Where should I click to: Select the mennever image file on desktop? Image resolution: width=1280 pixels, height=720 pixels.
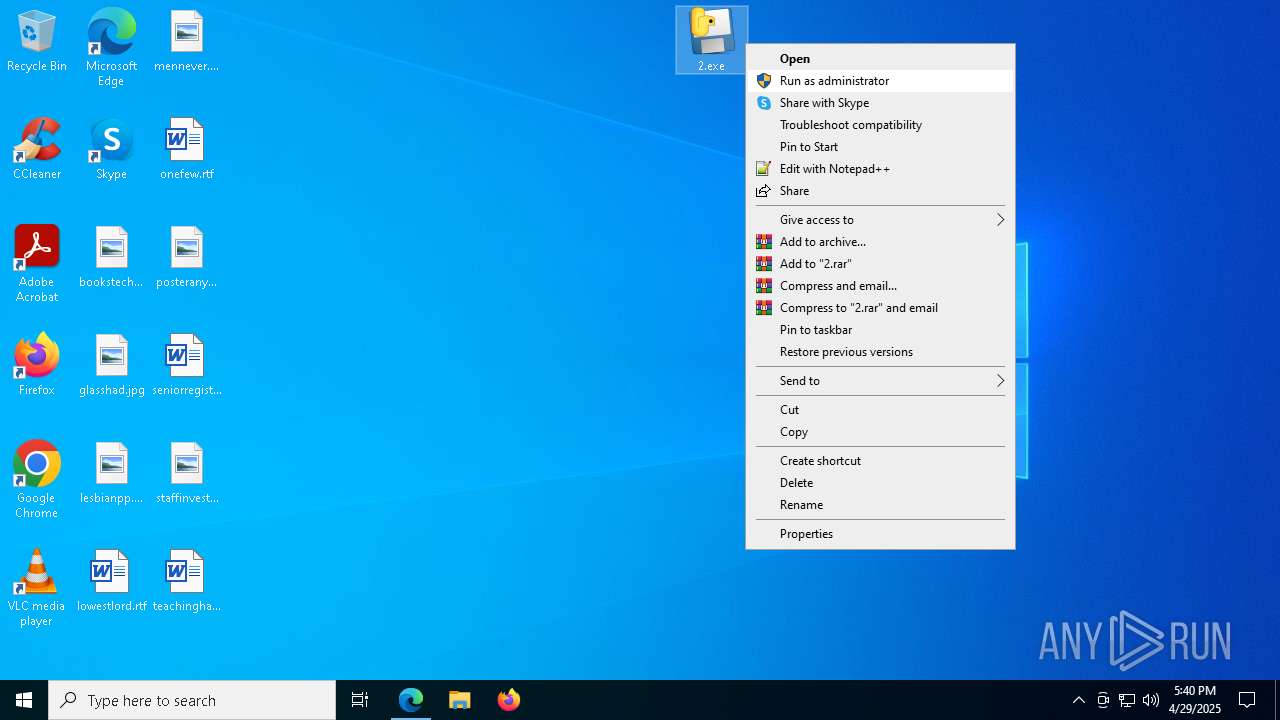[186, 42]
